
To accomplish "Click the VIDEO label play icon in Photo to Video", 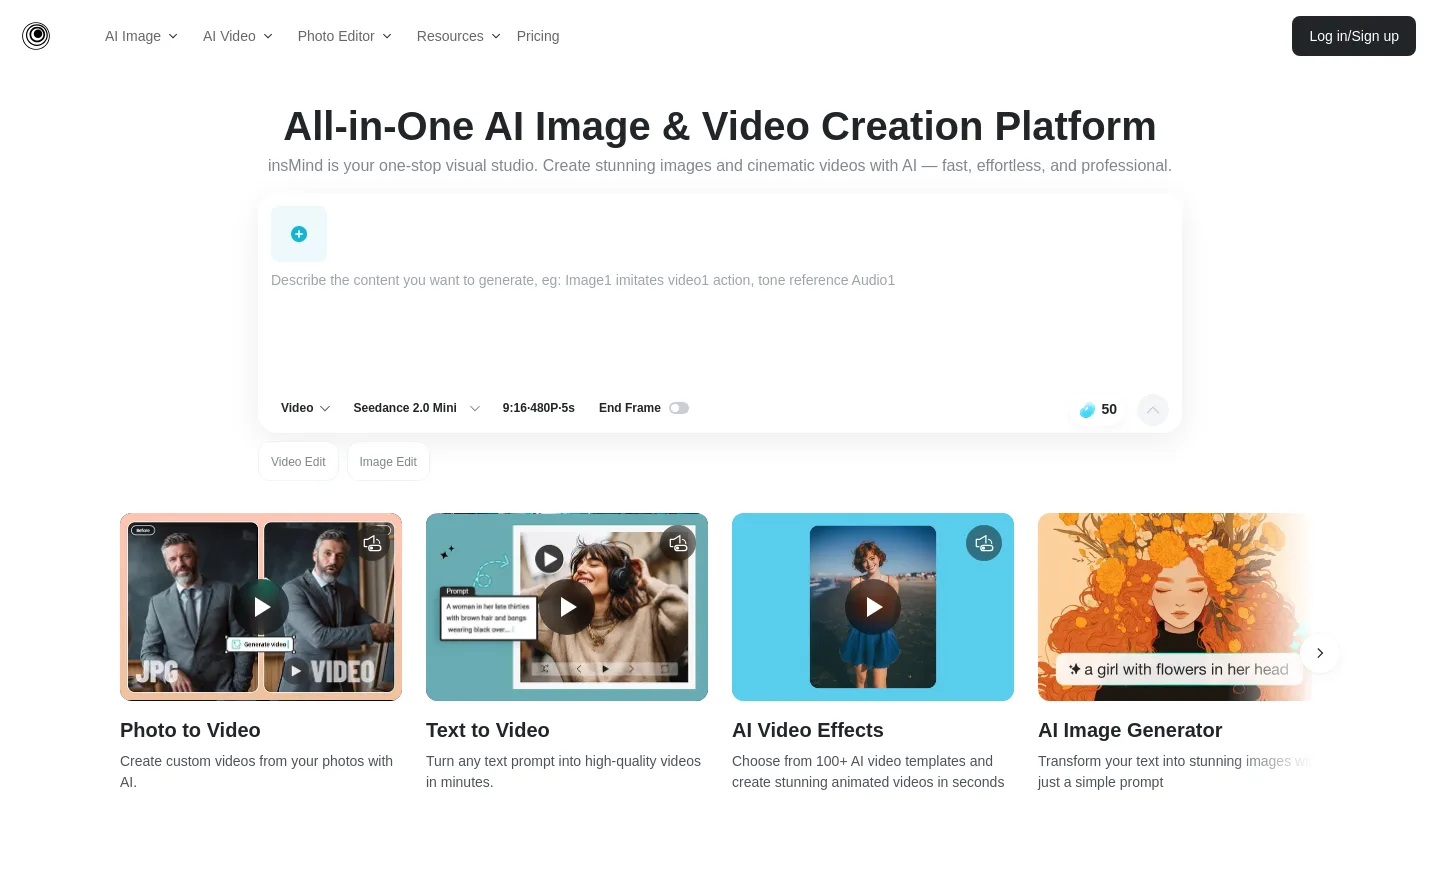I will 296,671.
